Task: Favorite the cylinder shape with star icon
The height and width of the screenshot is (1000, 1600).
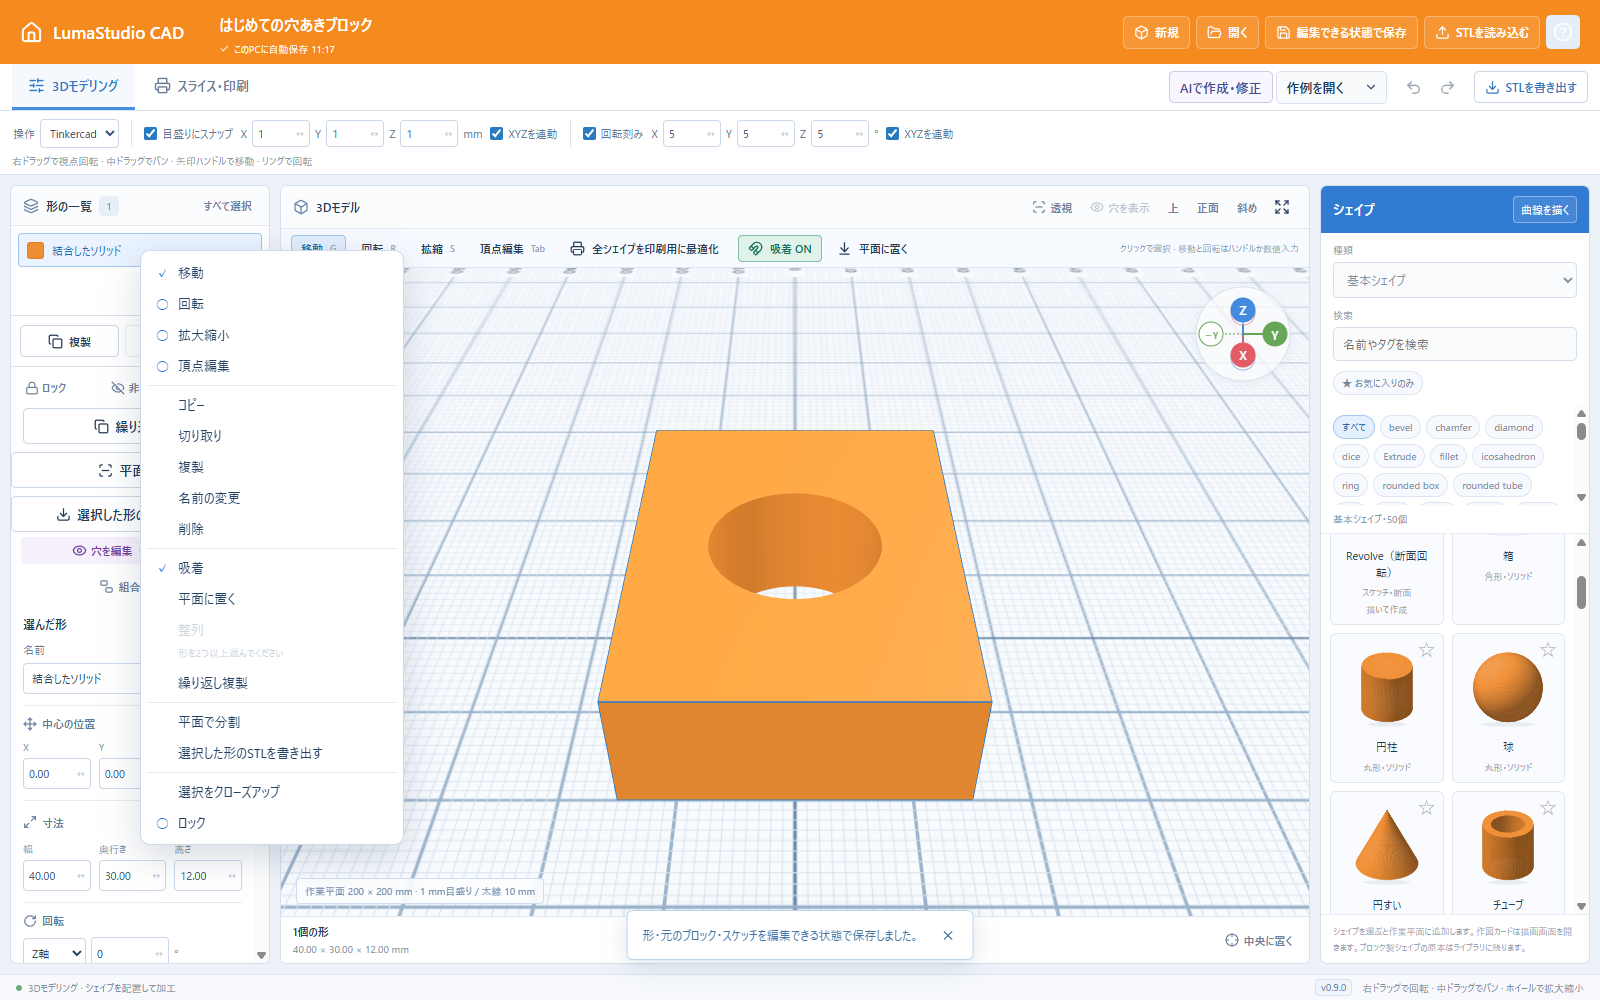Action: coord(1427,650)
